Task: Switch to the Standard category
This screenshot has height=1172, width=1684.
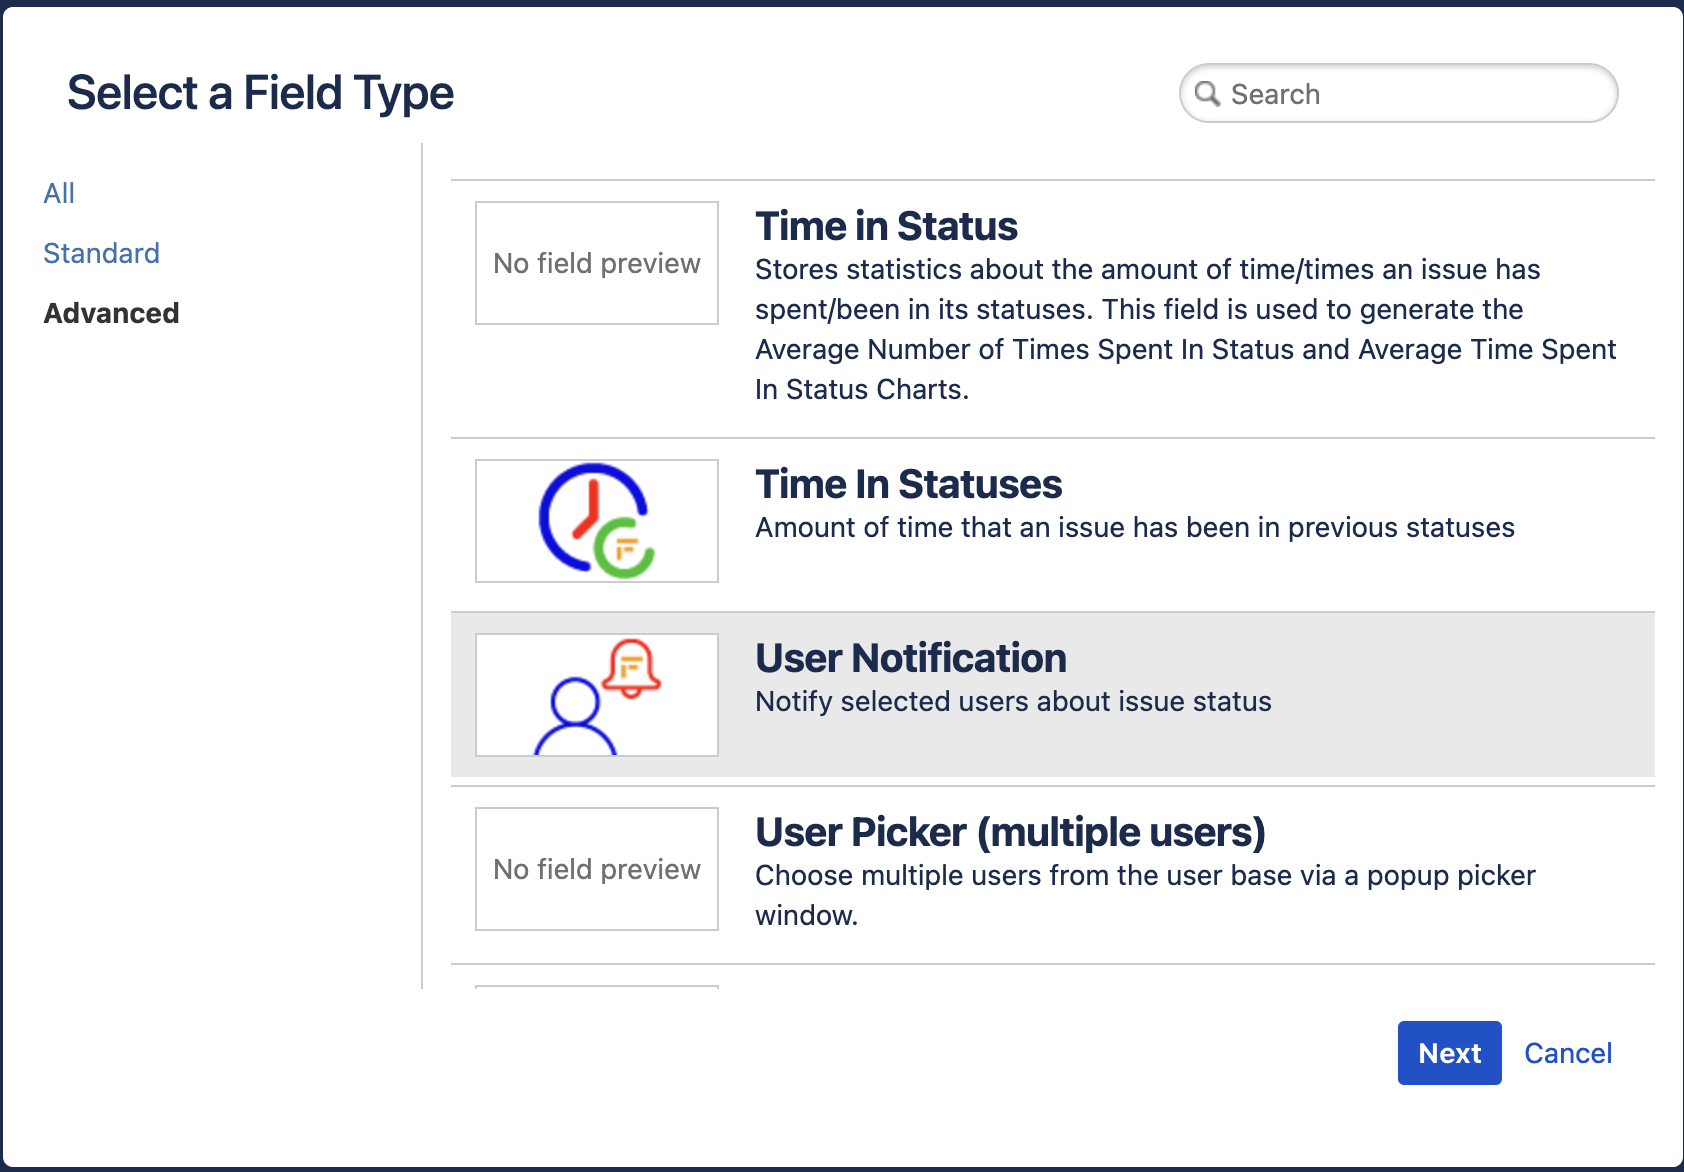Action: (x=101, y=253)
